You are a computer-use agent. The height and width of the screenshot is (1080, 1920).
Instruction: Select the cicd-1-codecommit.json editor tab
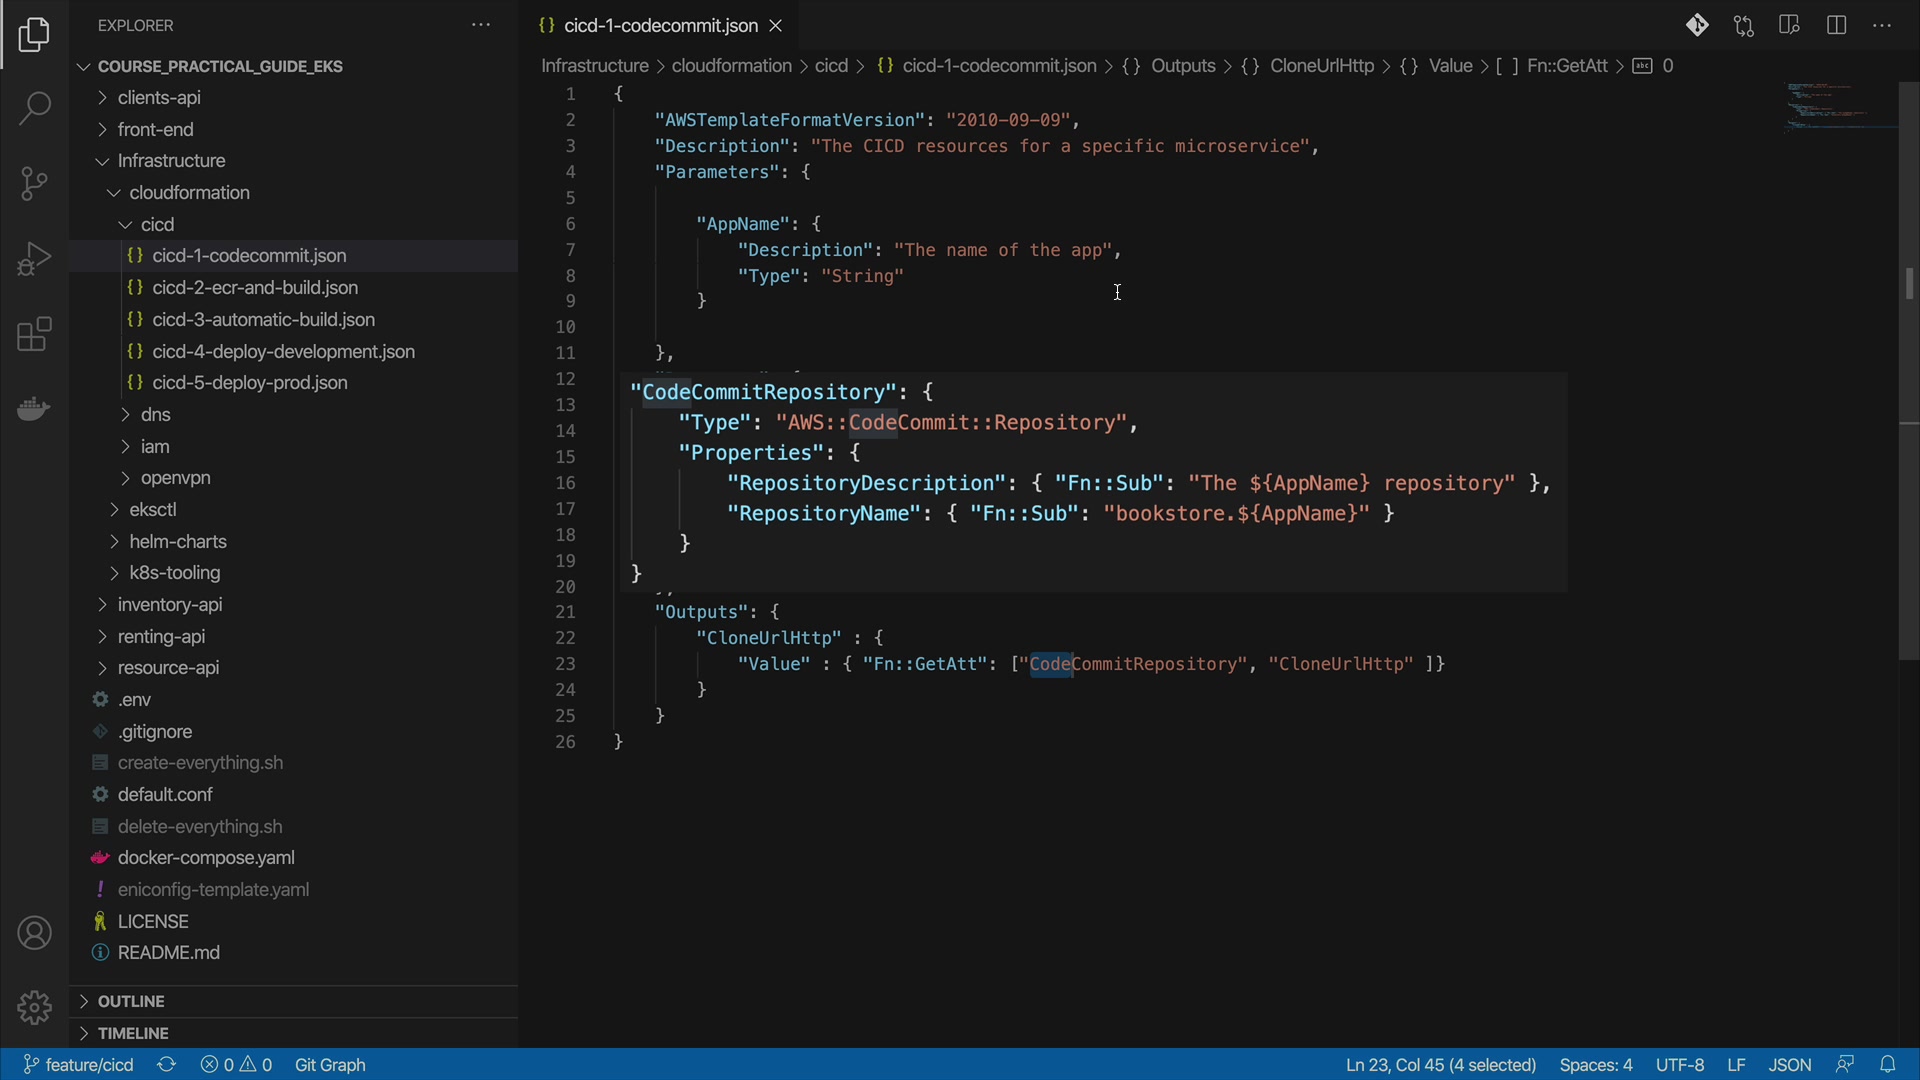[659, 26]
